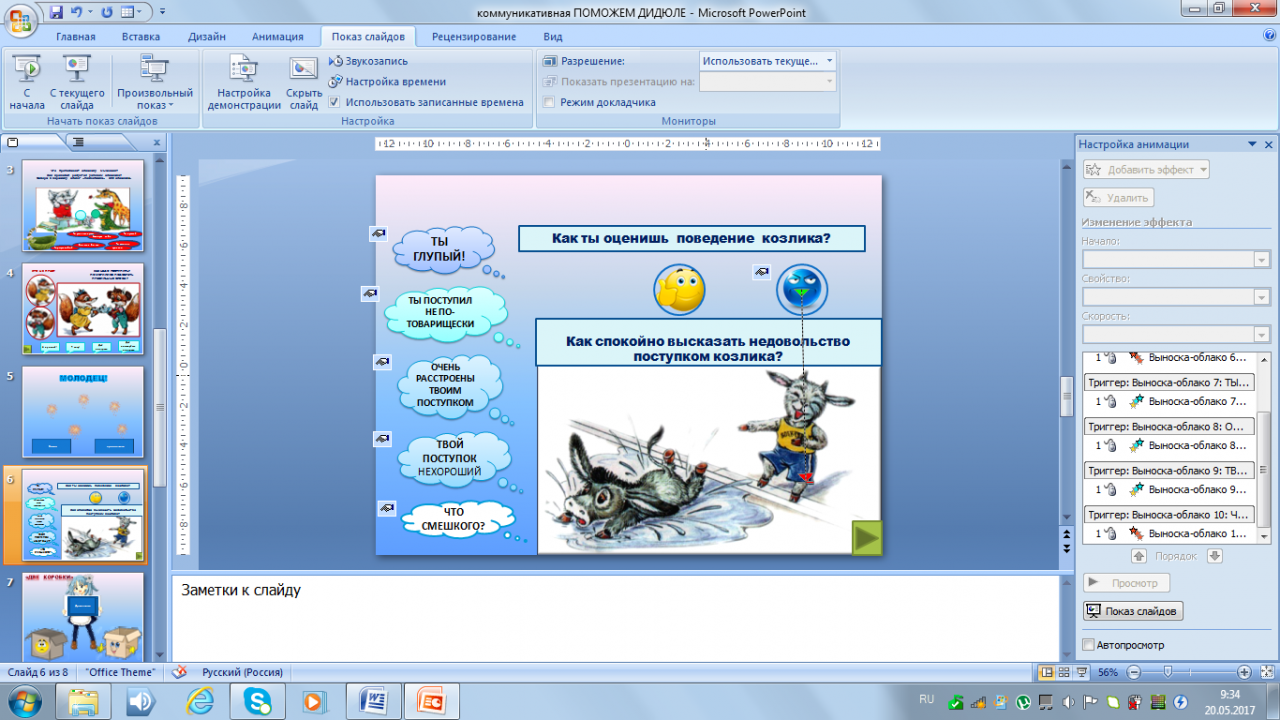1280x720 pixels.
Task: Redo the last action in Quick Access
Action: 108,13
